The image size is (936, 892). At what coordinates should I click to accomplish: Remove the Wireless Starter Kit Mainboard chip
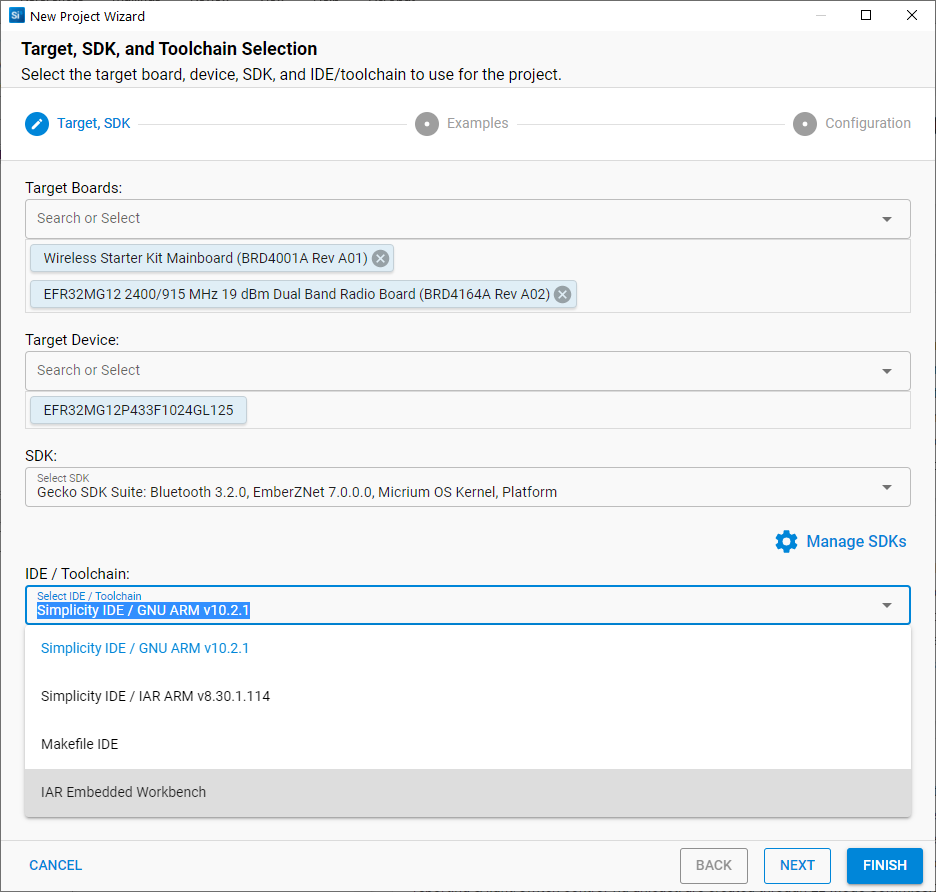tap(380, 258)
